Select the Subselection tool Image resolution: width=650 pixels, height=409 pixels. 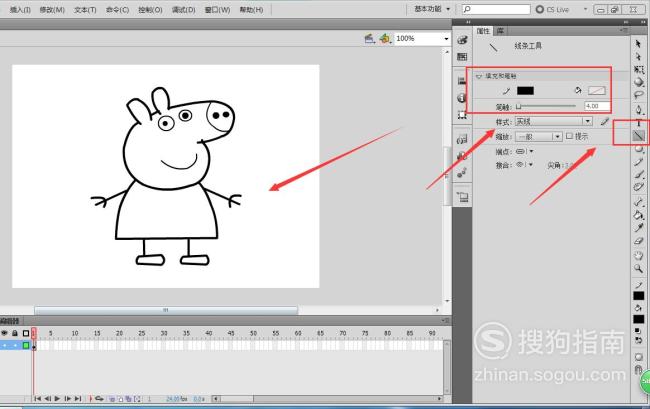tap(638, 57)
